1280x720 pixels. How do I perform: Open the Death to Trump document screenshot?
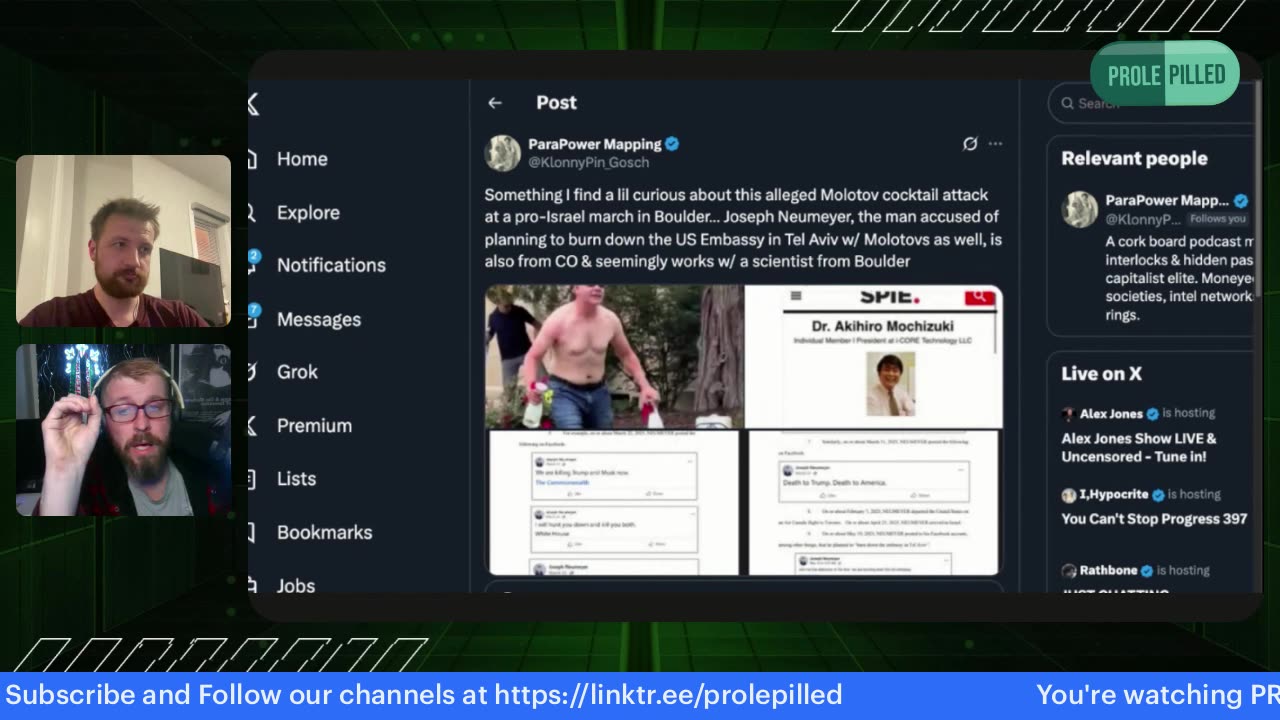click(874, 503)
